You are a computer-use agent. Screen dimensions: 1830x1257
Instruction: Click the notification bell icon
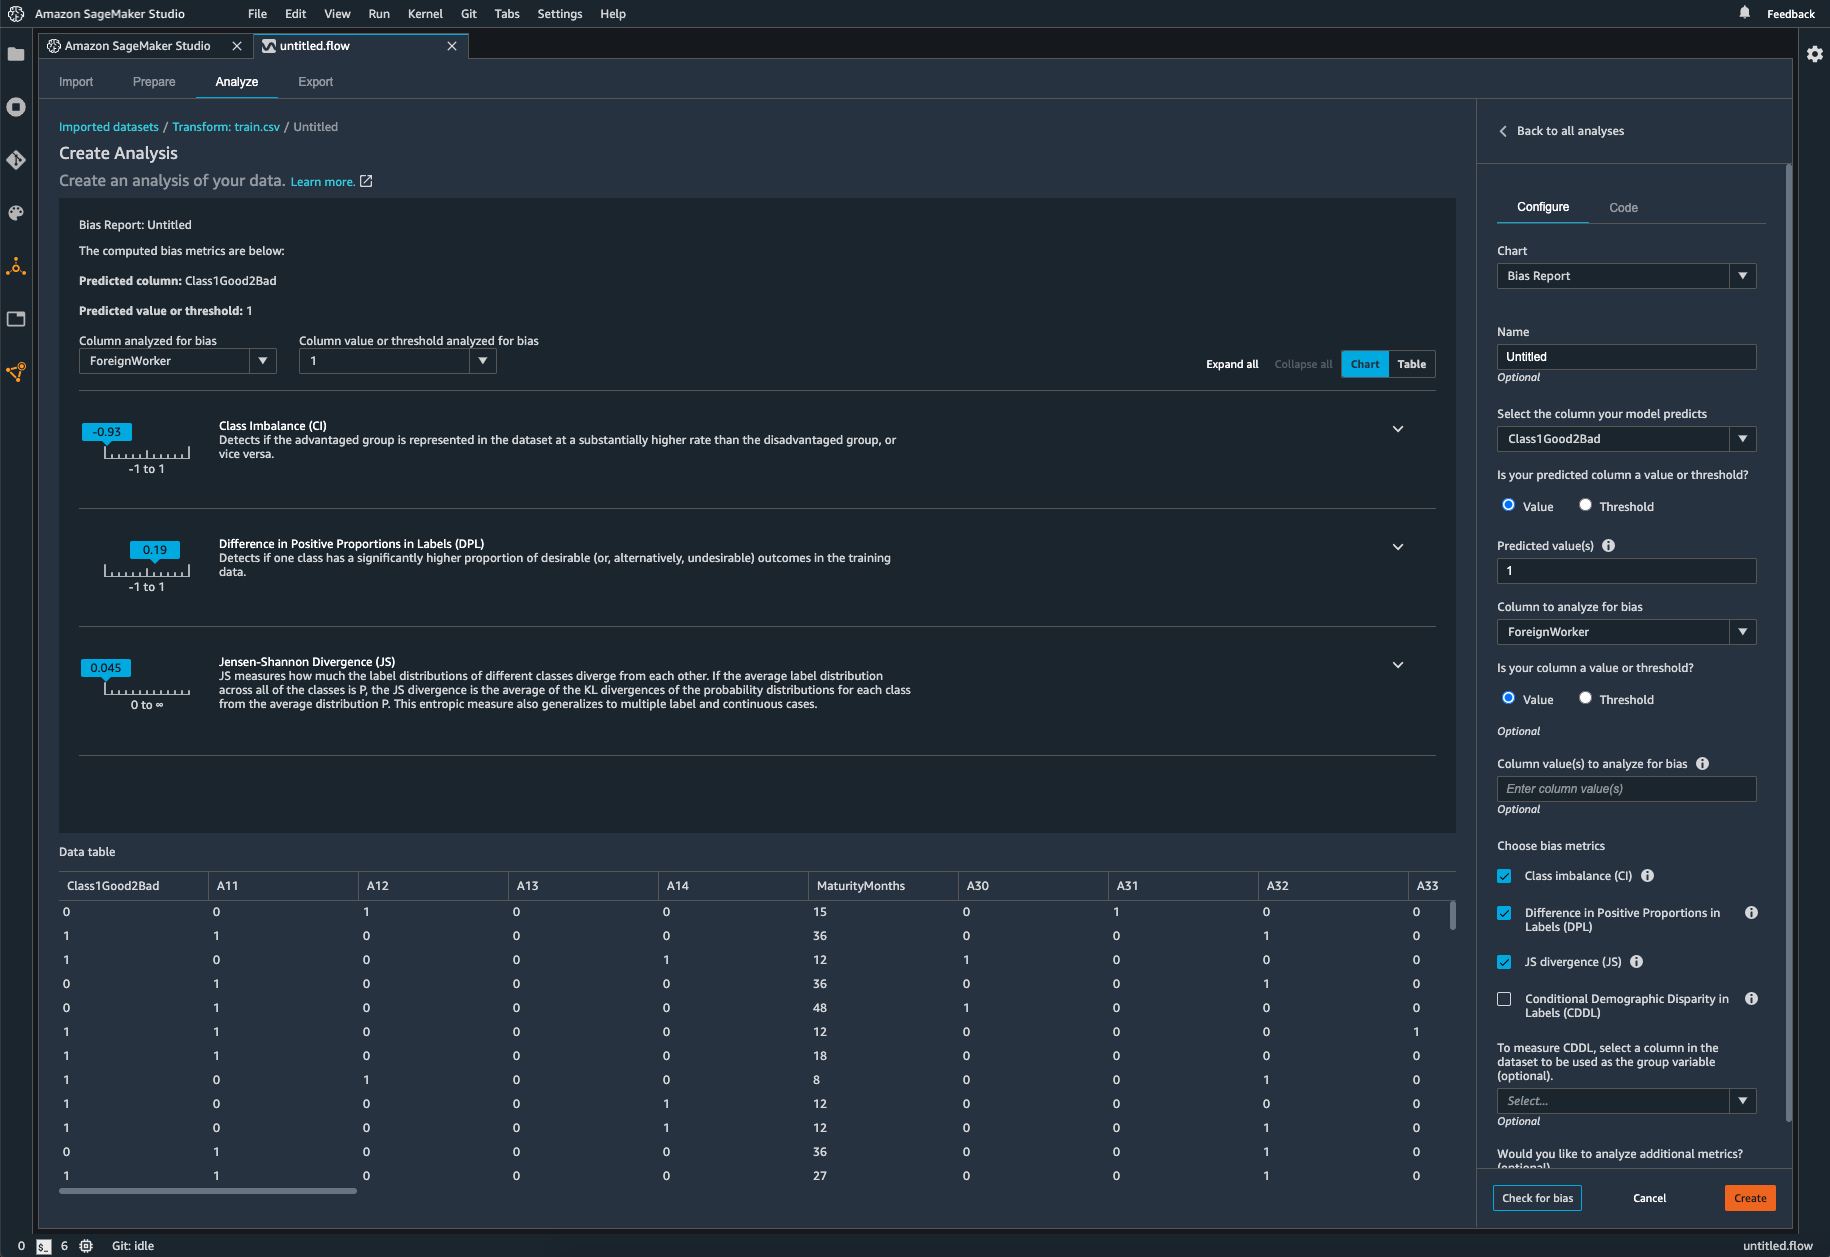pyautogui.click(x=1743, y=13)
